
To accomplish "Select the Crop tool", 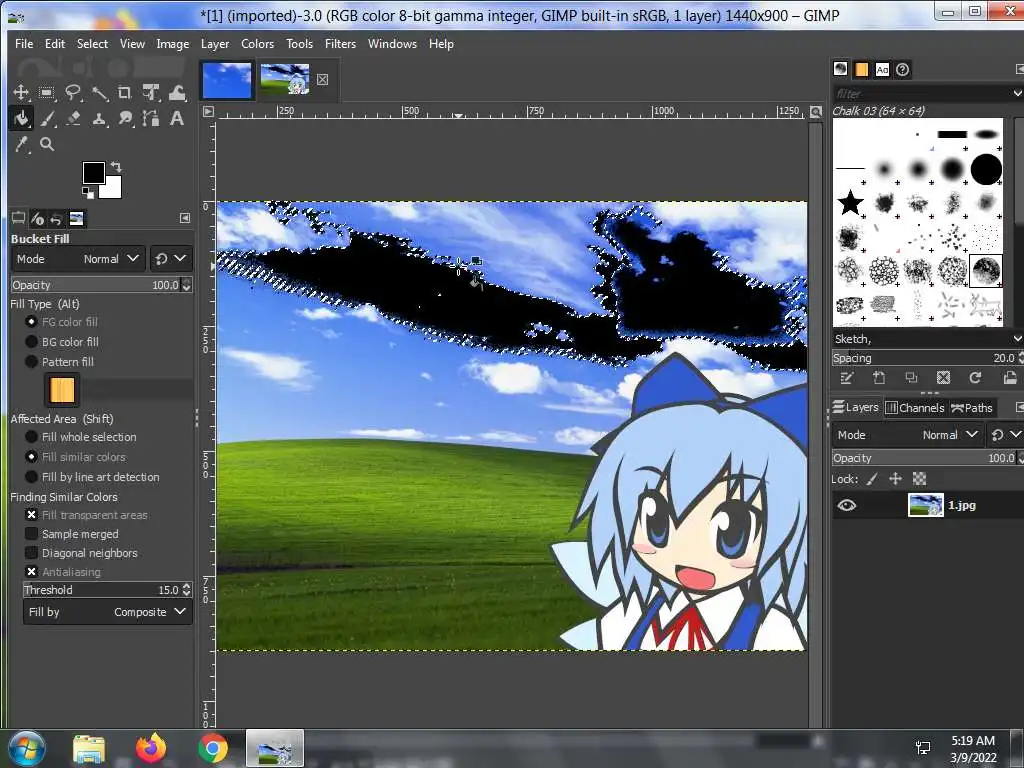I will pos(125,93).
